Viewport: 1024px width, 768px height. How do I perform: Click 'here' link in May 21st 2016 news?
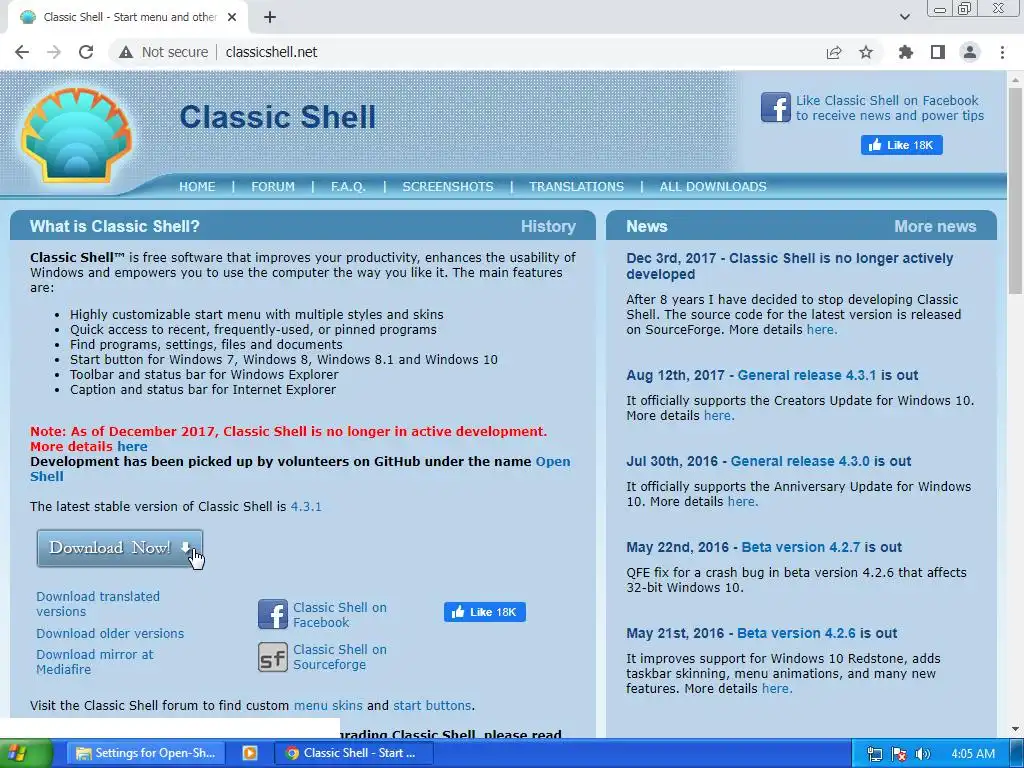tap(776, 689)
